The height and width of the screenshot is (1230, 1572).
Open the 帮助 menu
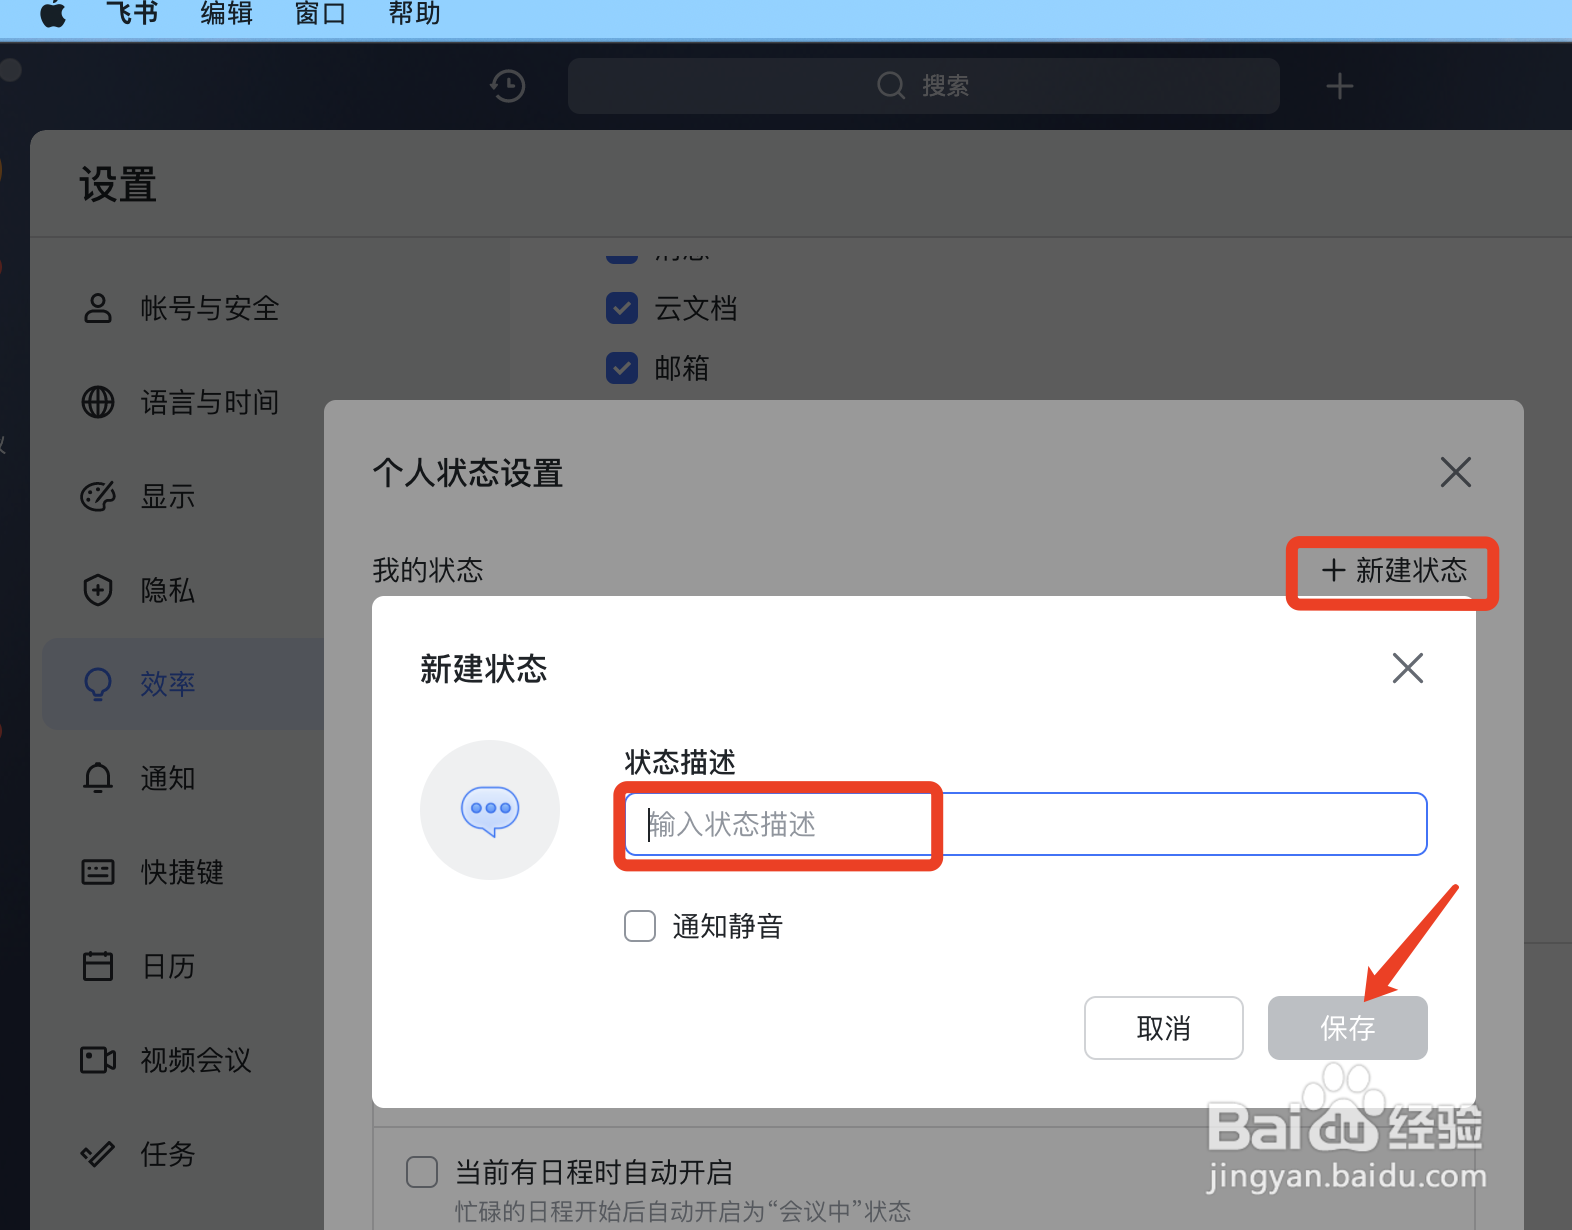414,14
